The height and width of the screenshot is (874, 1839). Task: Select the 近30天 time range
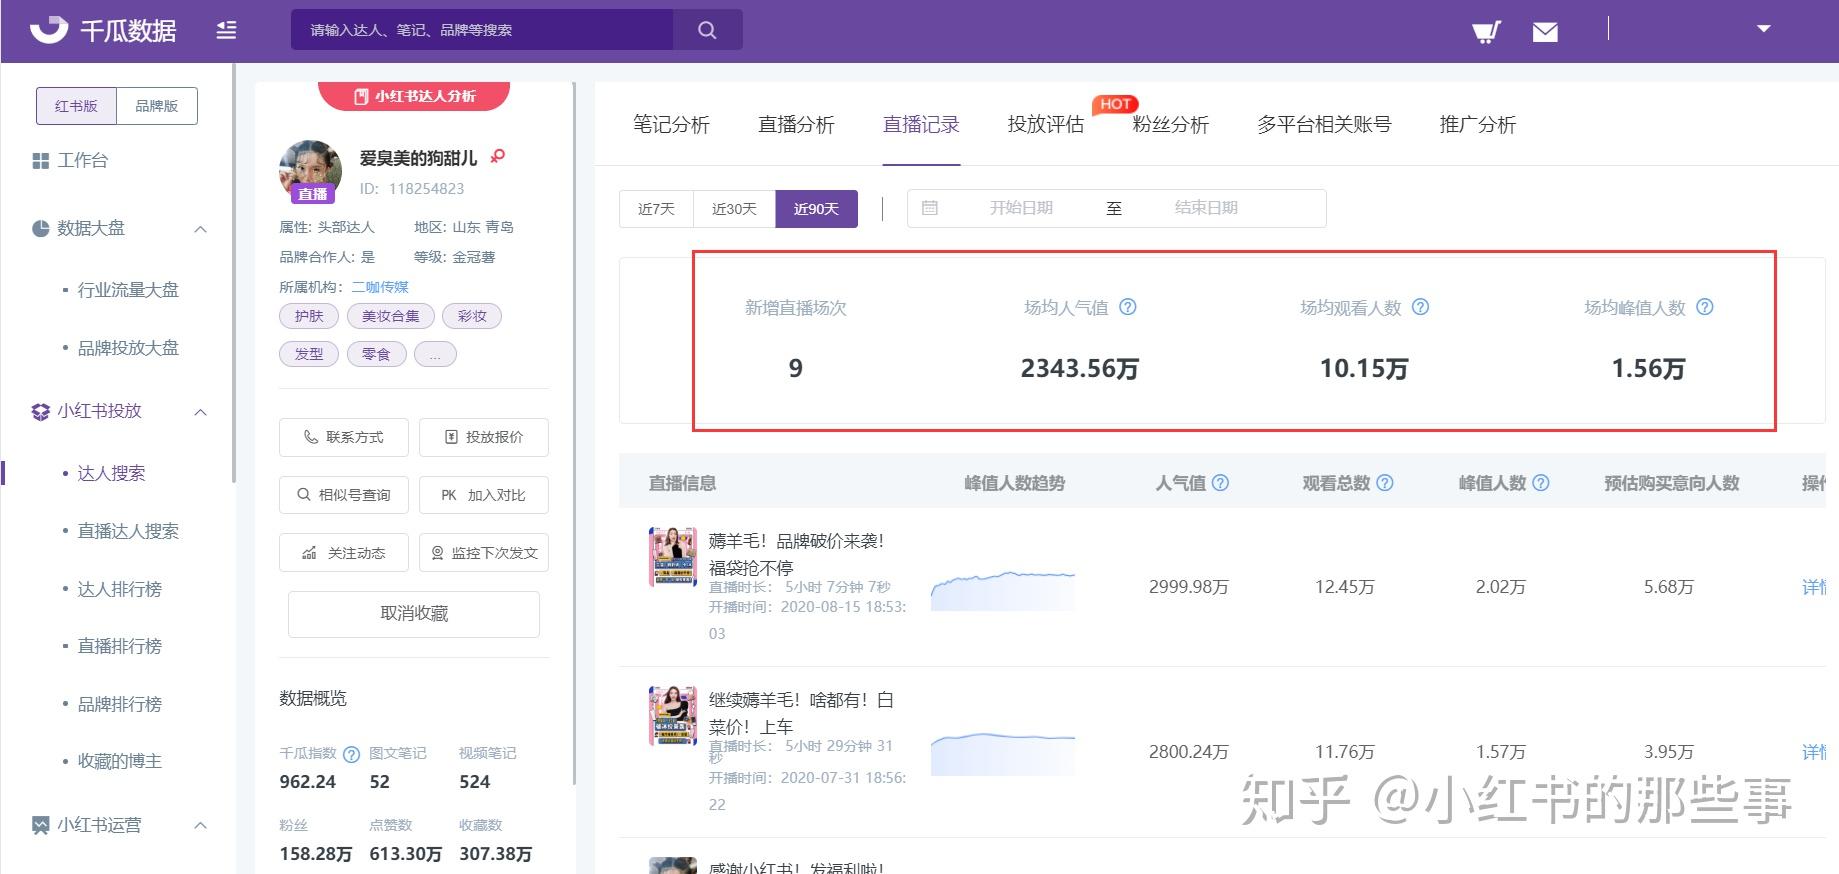pyautogui.click(x=734, y=209)
